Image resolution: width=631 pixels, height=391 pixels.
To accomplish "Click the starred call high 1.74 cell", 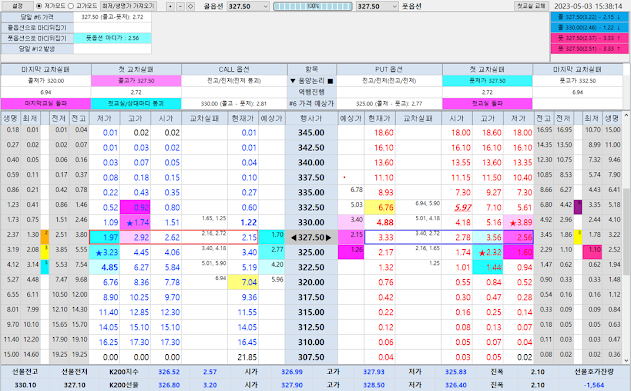I will (135, 222).
